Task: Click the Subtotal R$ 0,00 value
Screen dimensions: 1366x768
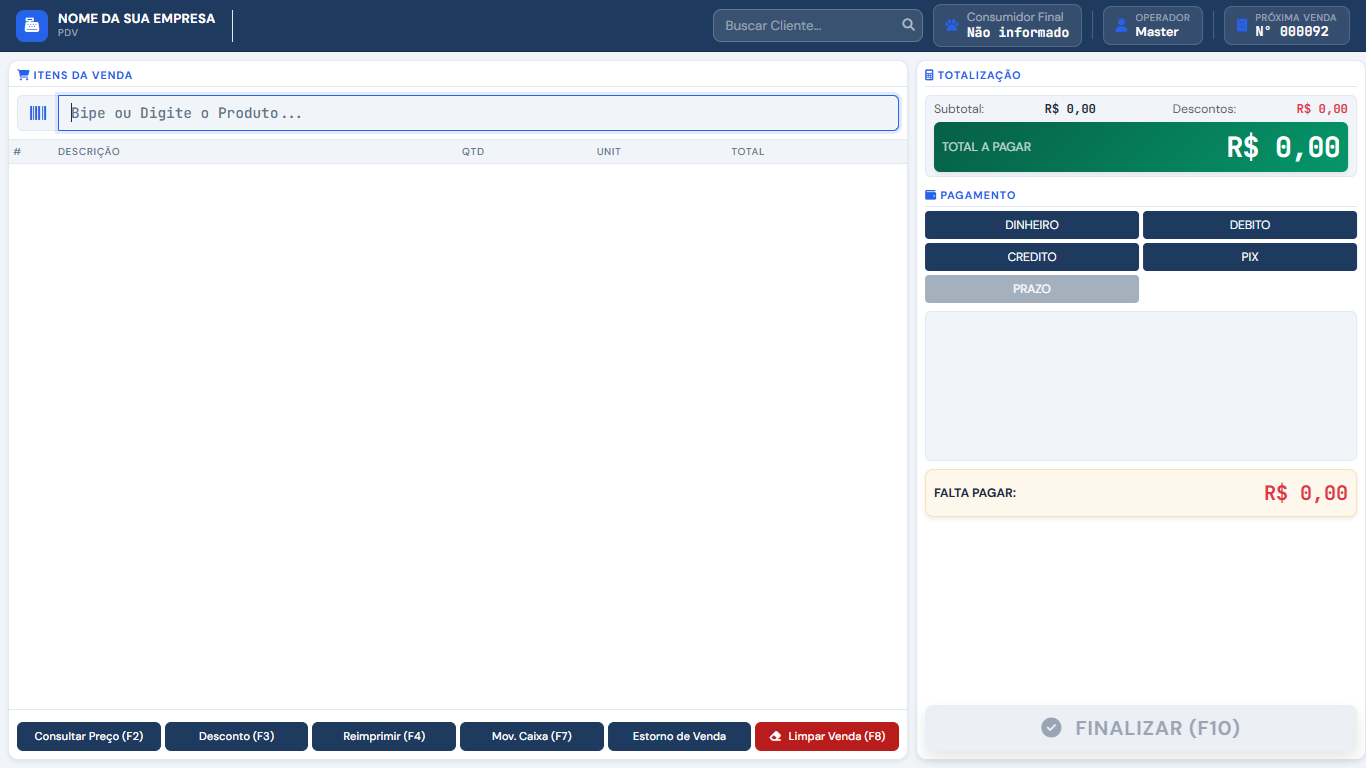Action: point(1070,109)
